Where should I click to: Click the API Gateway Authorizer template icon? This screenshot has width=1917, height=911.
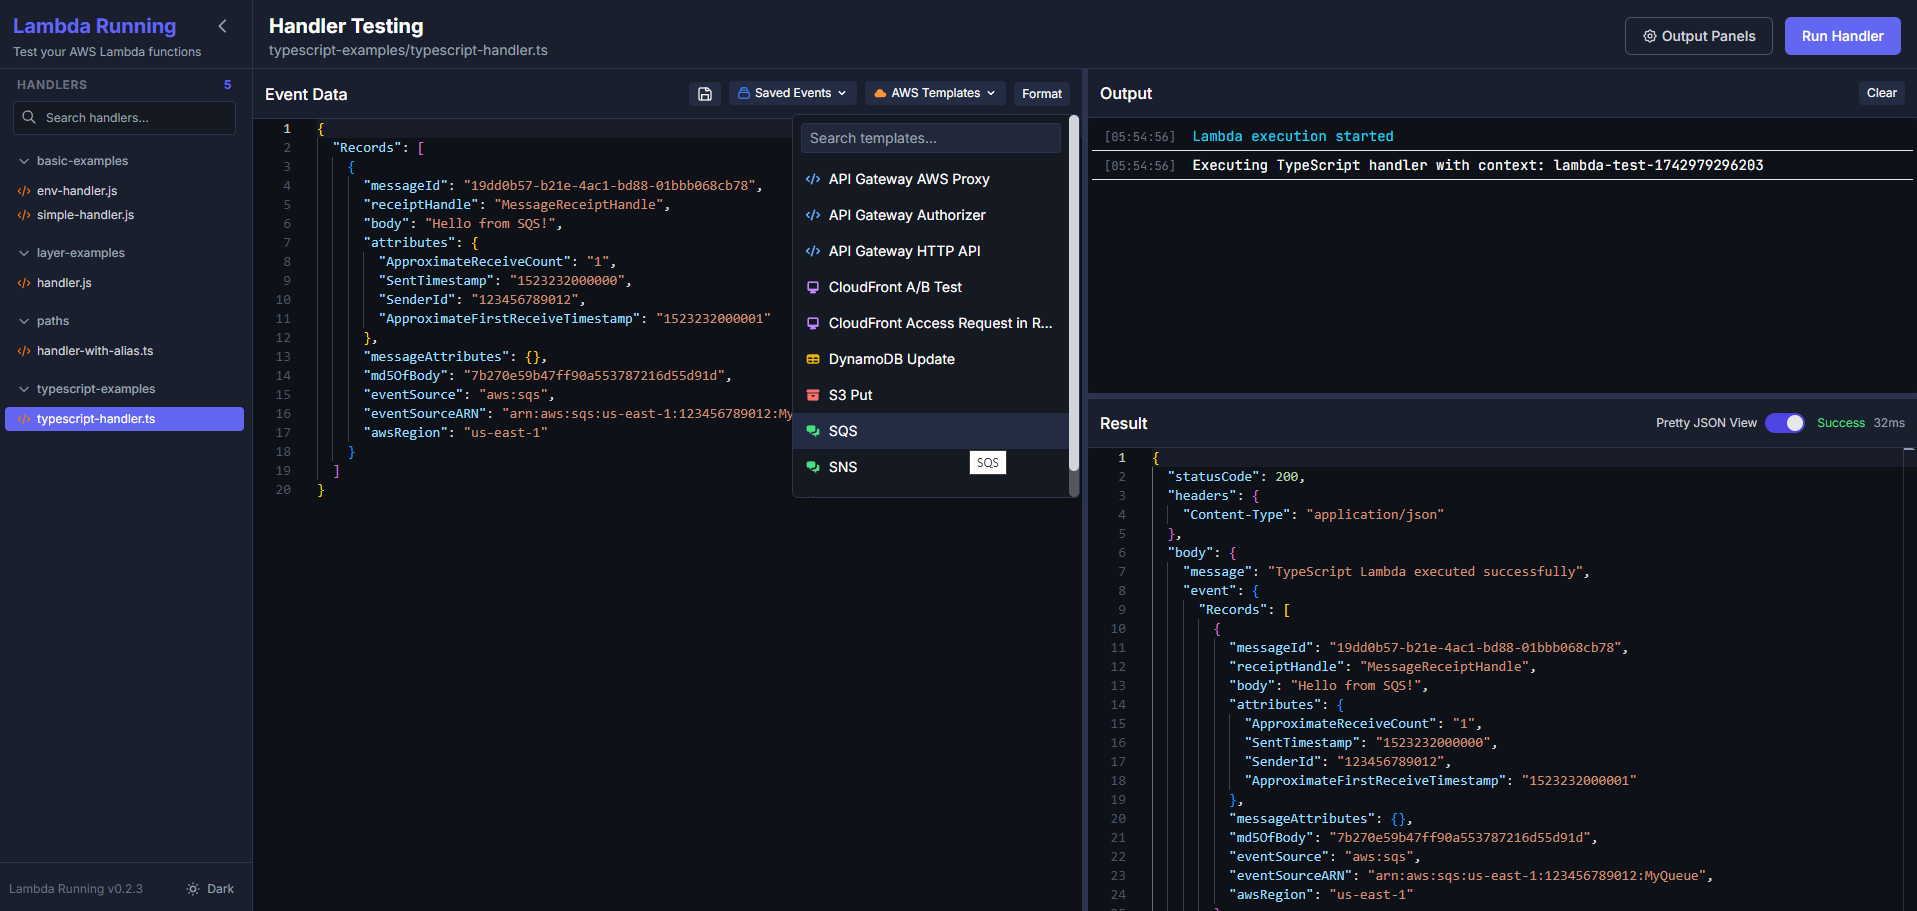813,216
